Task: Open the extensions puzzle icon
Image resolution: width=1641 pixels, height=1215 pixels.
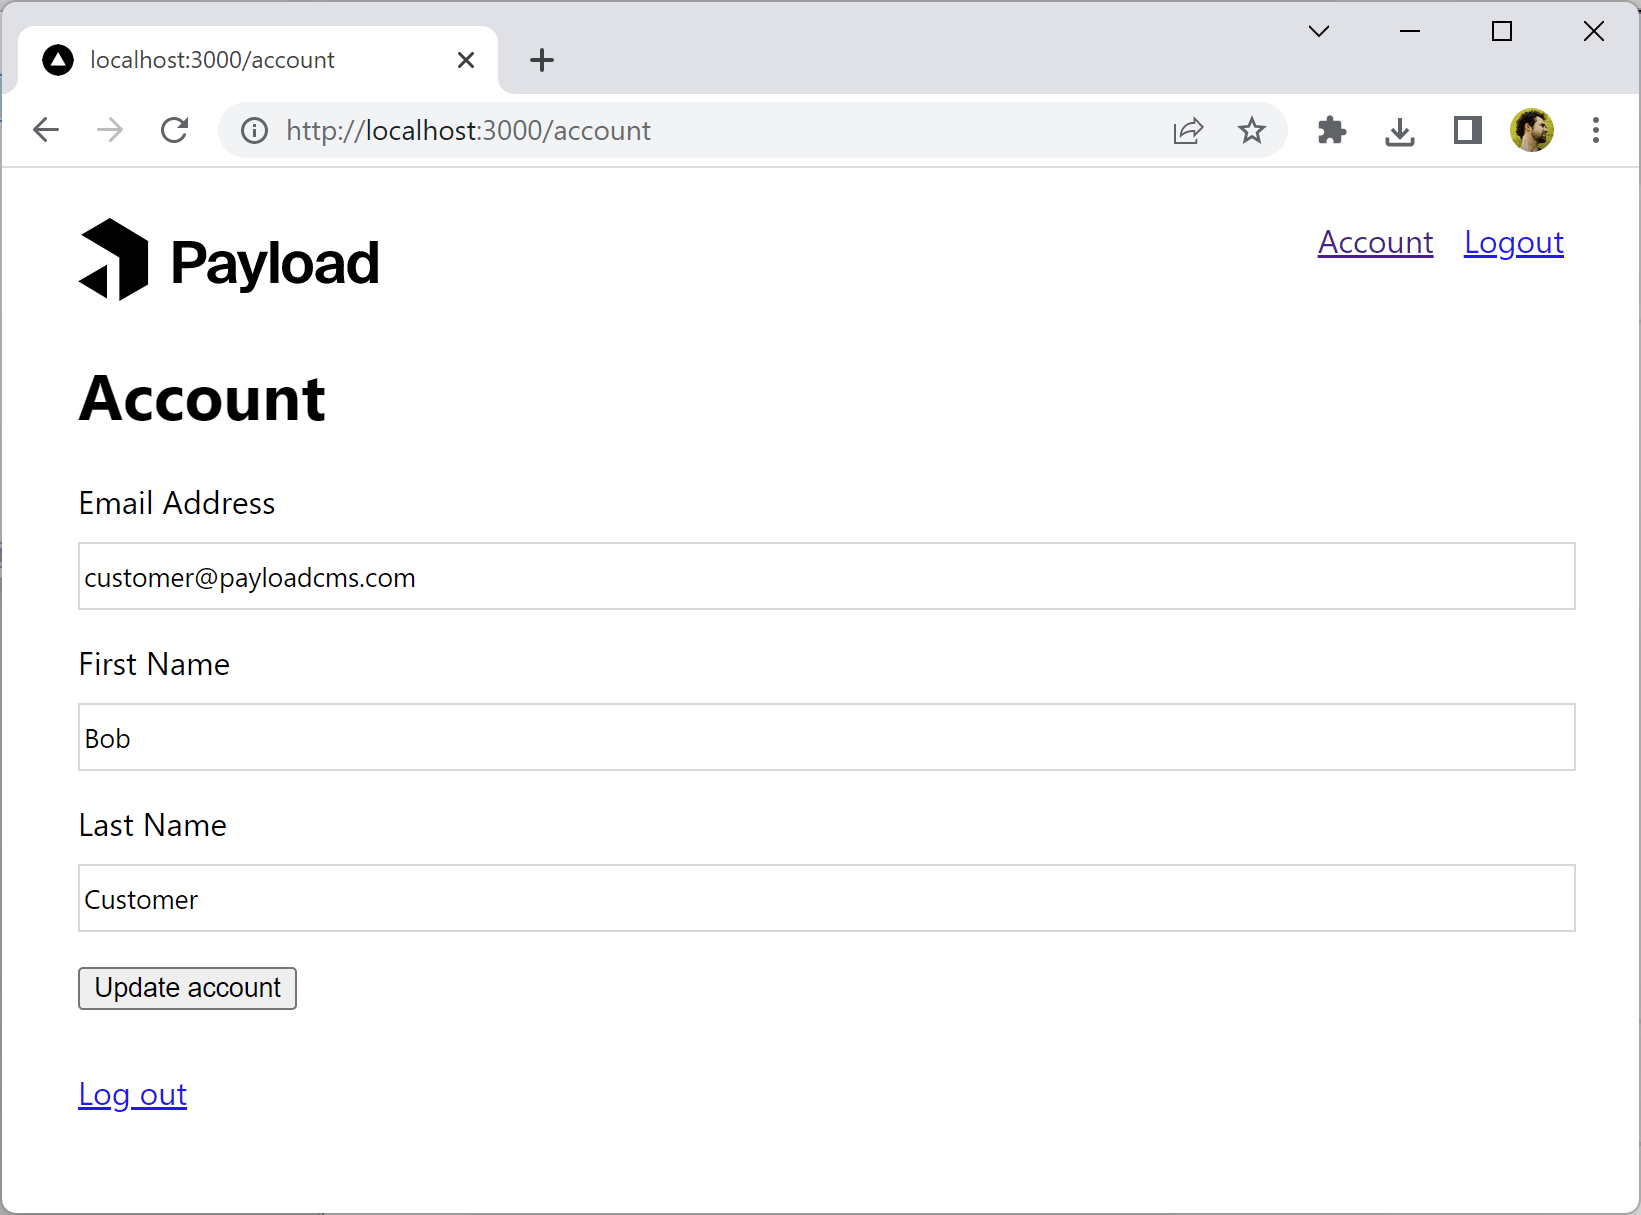Action: coord(1332,130)
